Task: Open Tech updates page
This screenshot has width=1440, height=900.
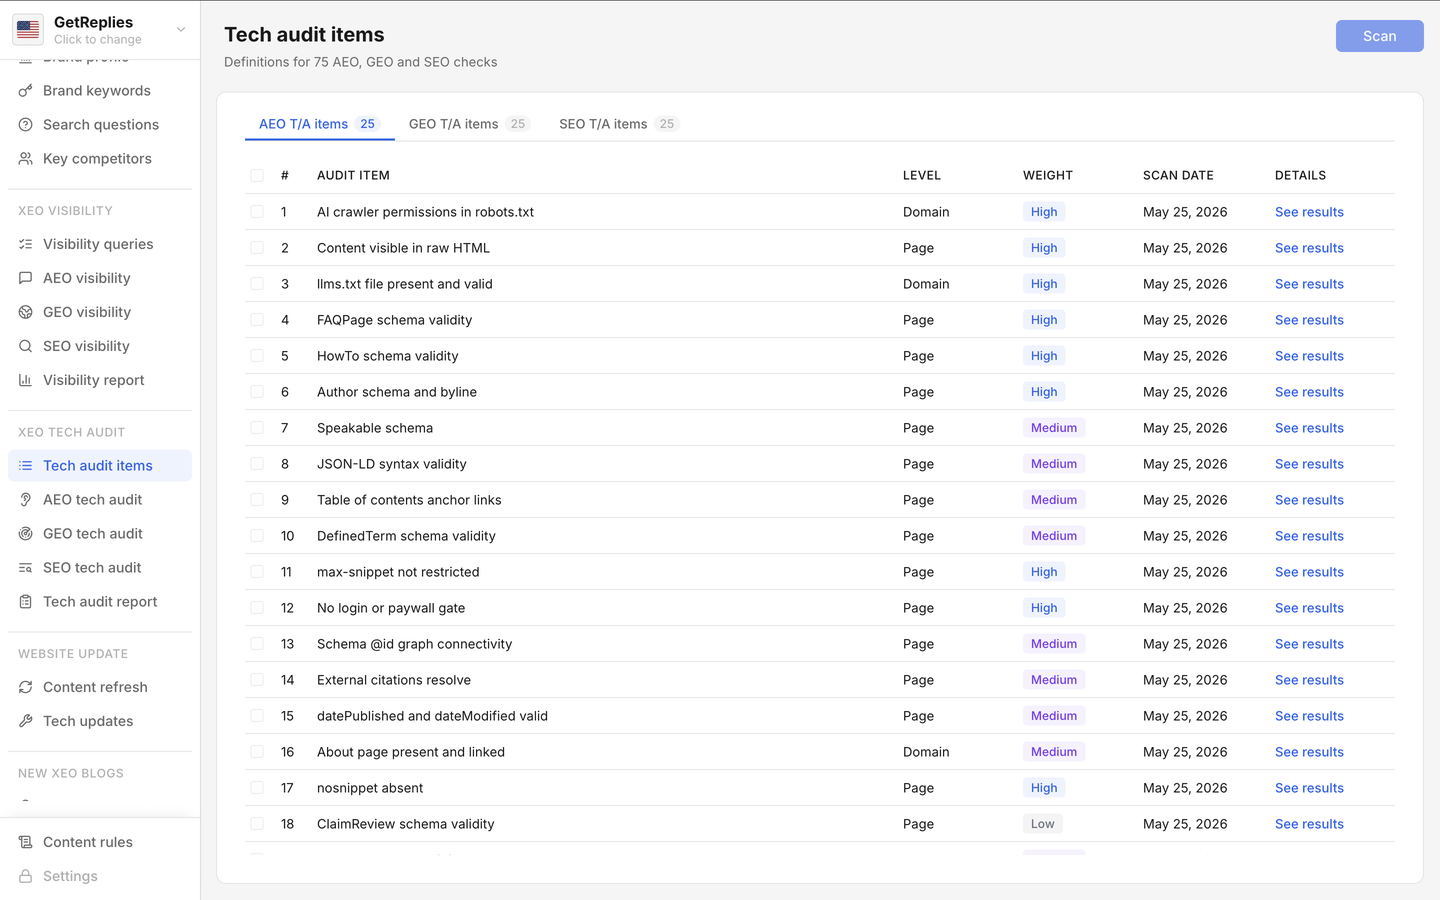Action: (x=100, y=721)
